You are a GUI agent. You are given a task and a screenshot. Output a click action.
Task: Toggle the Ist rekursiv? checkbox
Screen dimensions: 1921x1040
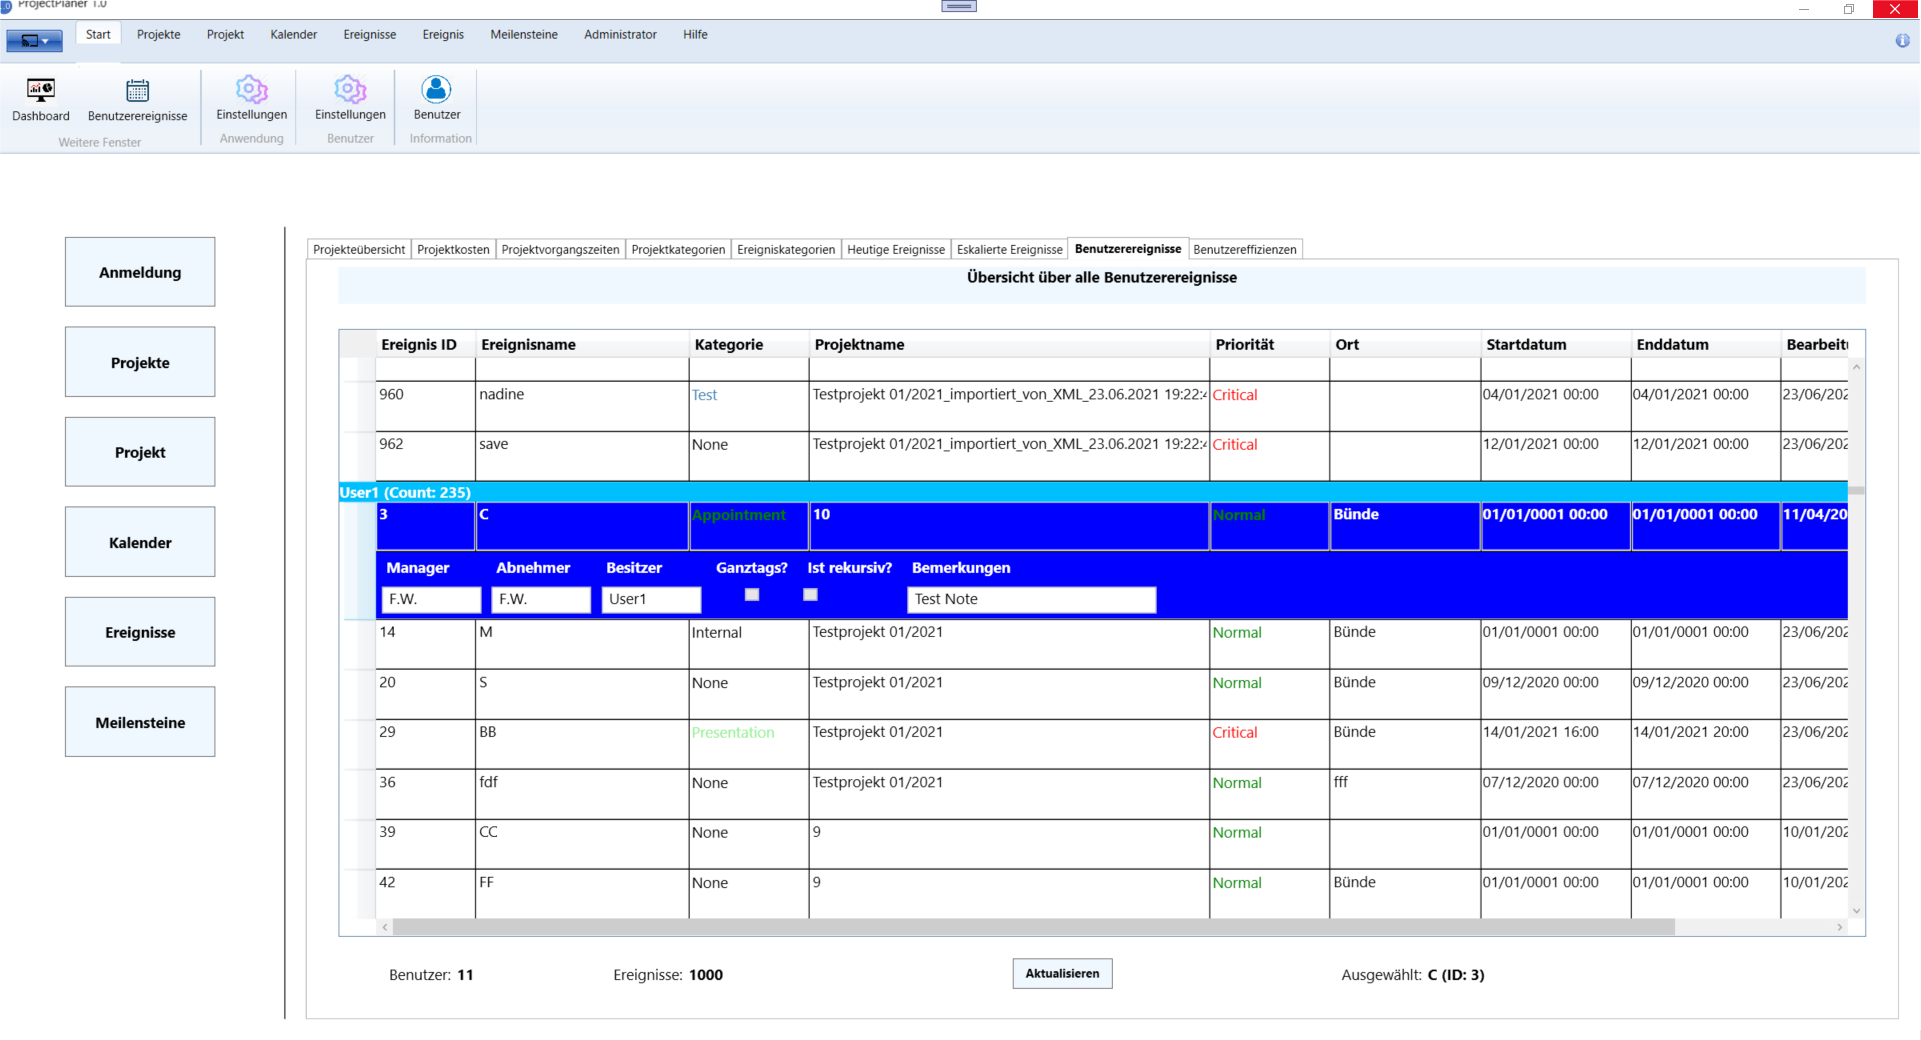pyautogui.click(x=811, y=595)
